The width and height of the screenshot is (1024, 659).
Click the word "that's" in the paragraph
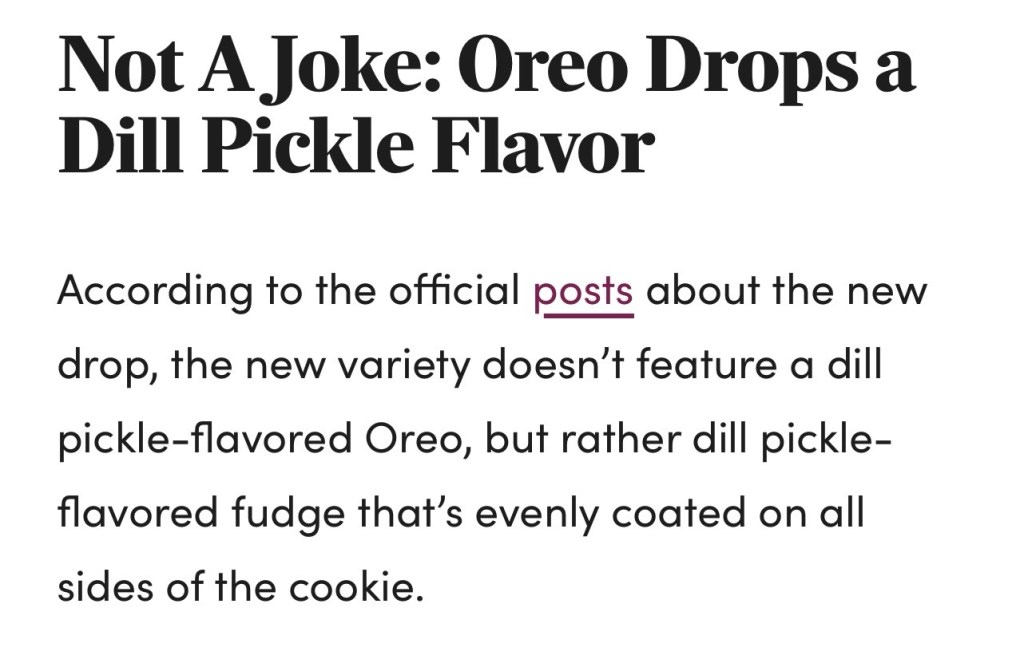click(401, 514)
